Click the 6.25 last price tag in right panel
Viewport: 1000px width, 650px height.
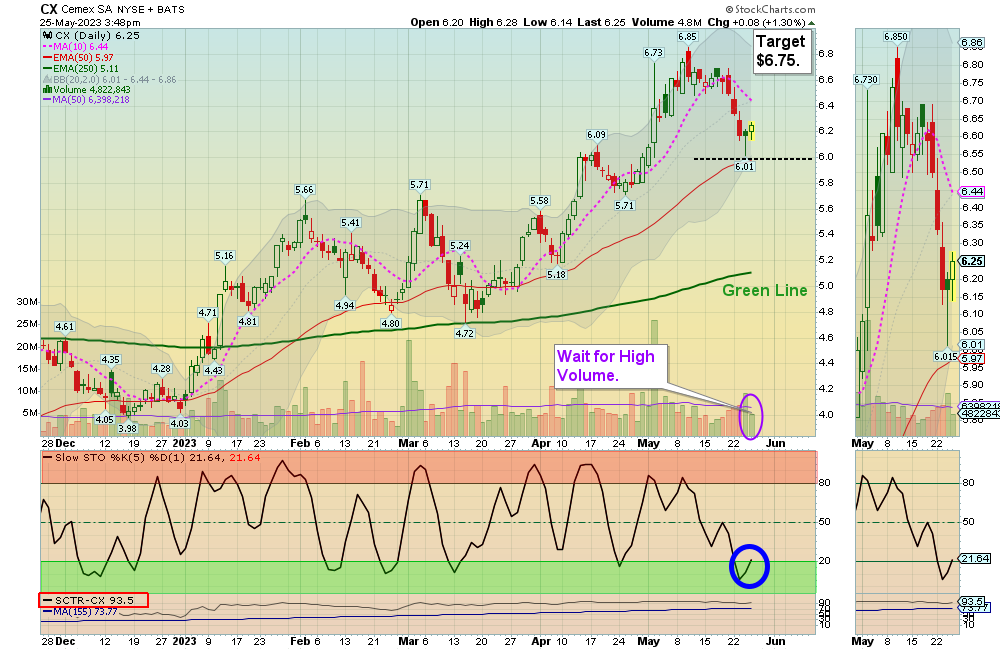pos(972,261)
